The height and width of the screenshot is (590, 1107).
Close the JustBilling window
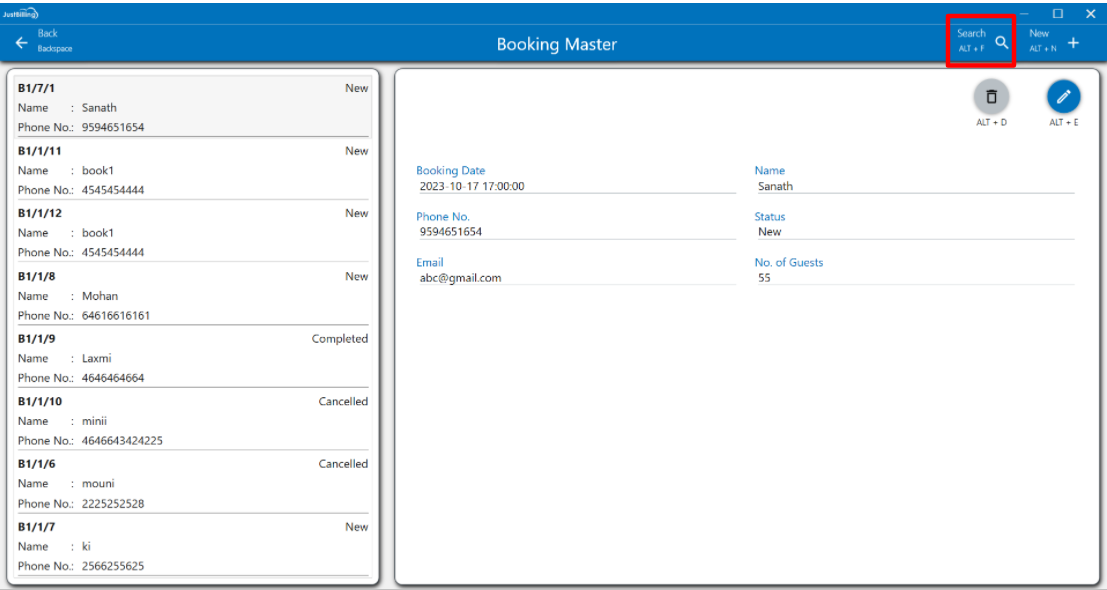pyautogui.click(x=1090, y=13)
